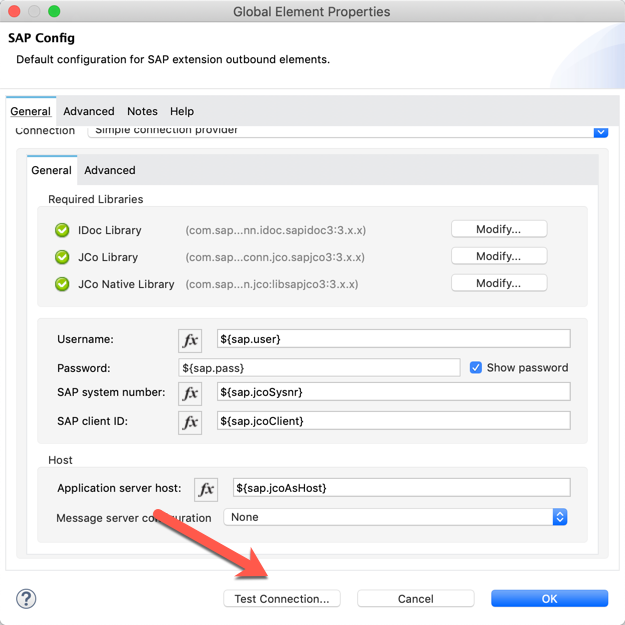Switch to the outer Advanced tab
The image size is (625, 625).
tap(88, 111)
